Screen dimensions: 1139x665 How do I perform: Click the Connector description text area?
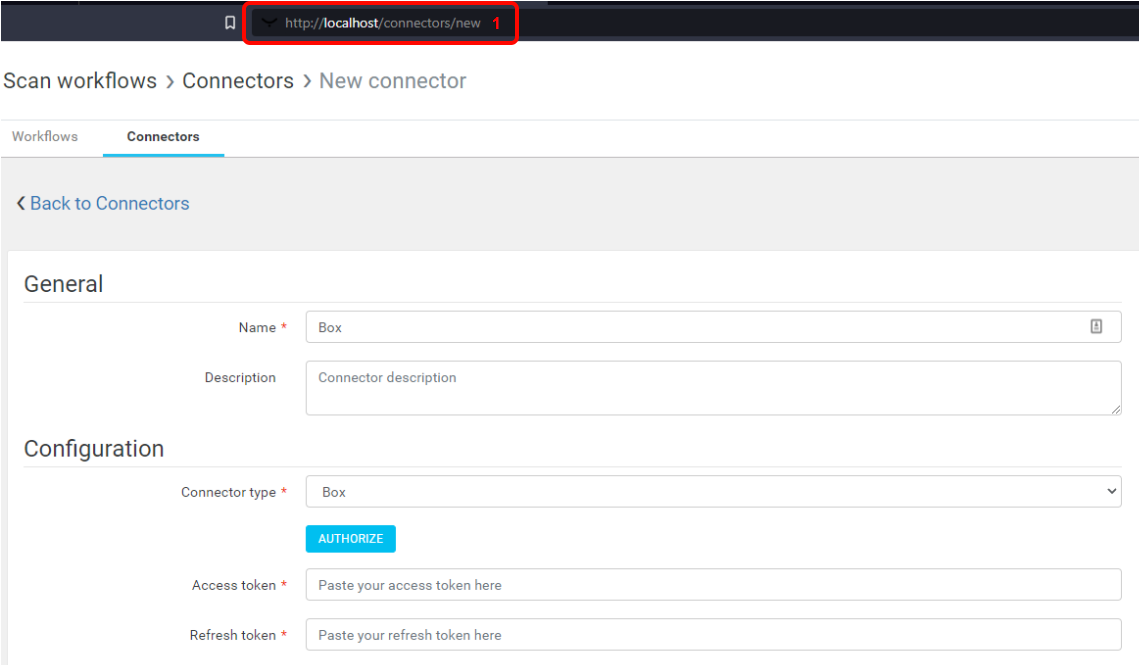(712, 388)
